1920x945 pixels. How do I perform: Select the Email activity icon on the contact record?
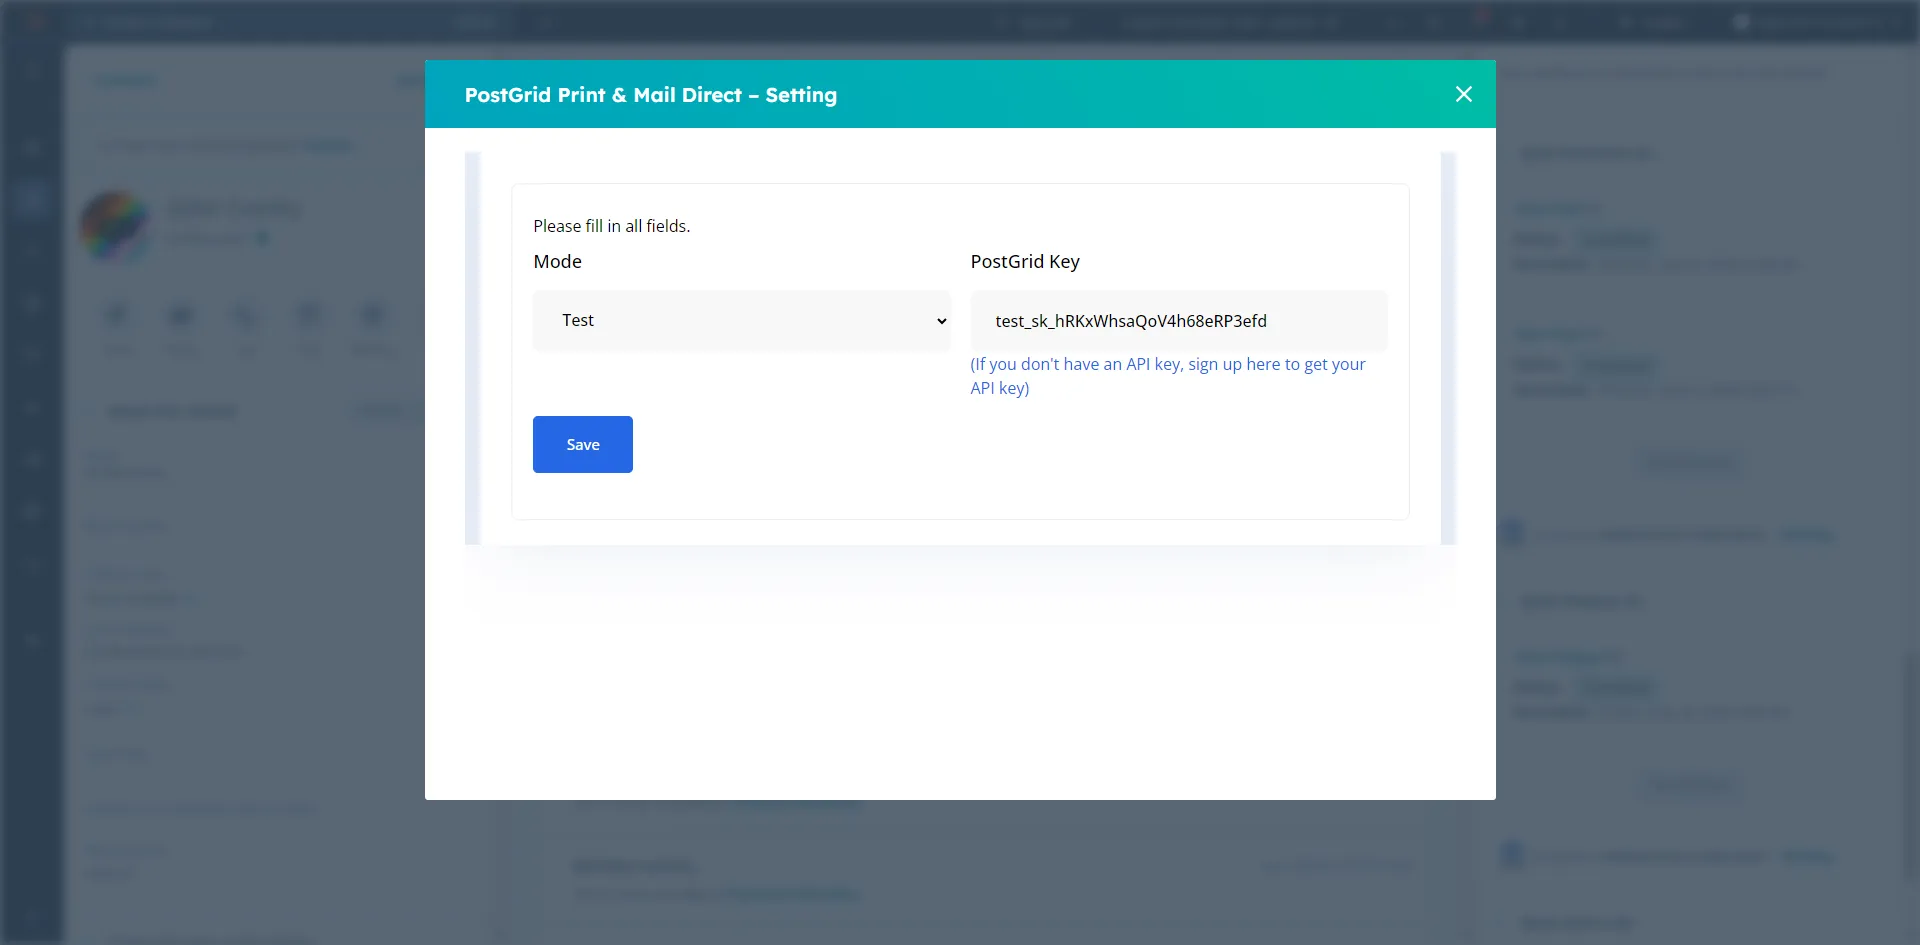coord(181,318)
